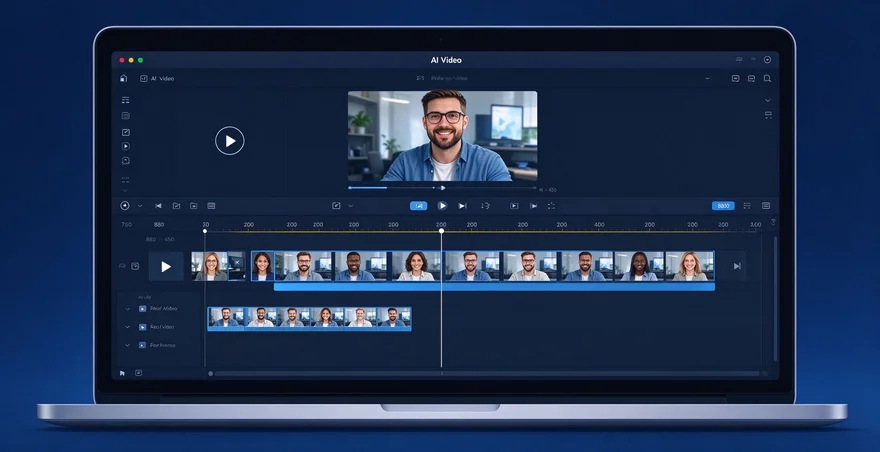Click the circled play icon in sidebar
The height and width of the screenshot is (452, 880).
coord(125,146)
